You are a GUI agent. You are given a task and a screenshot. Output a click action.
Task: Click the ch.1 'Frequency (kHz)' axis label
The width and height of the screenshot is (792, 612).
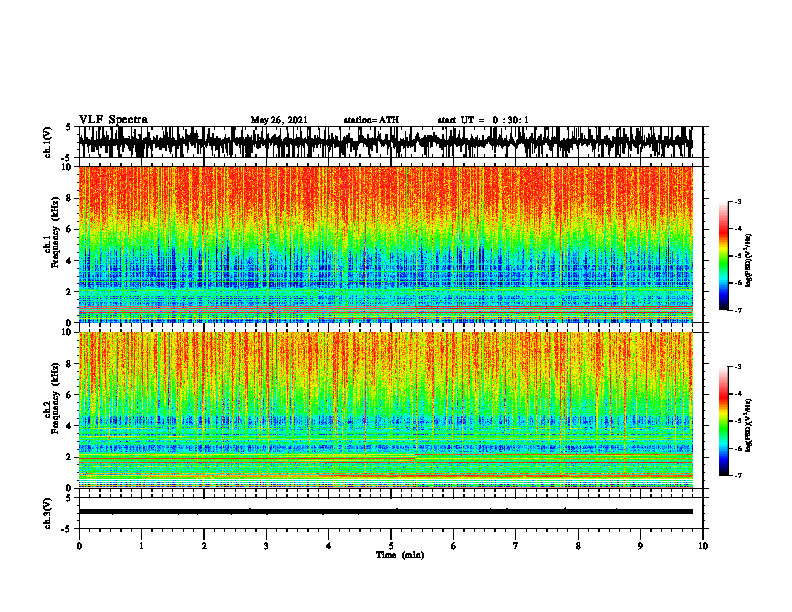coord(55,232)
